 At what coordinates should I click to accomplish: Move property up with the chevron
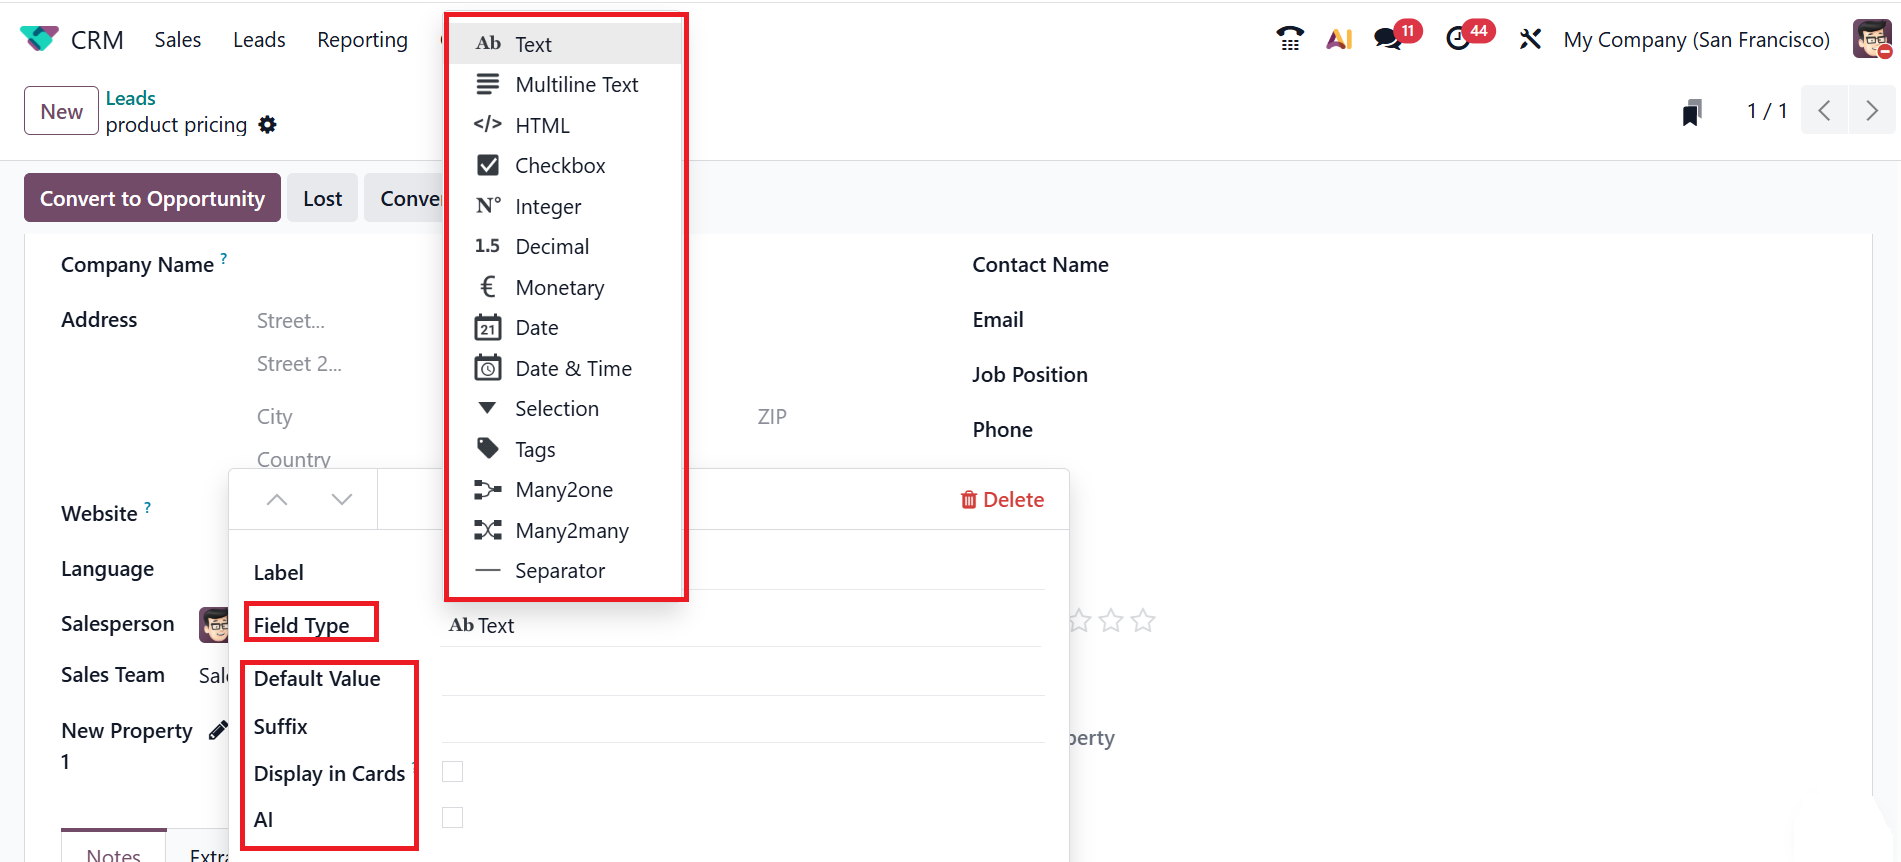coord(277,499)
